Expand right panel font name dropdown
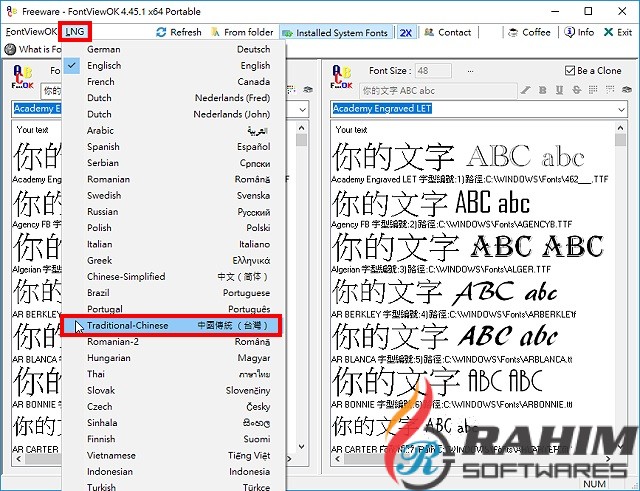This screenshot has height=491, width=640. pos(621,109)
